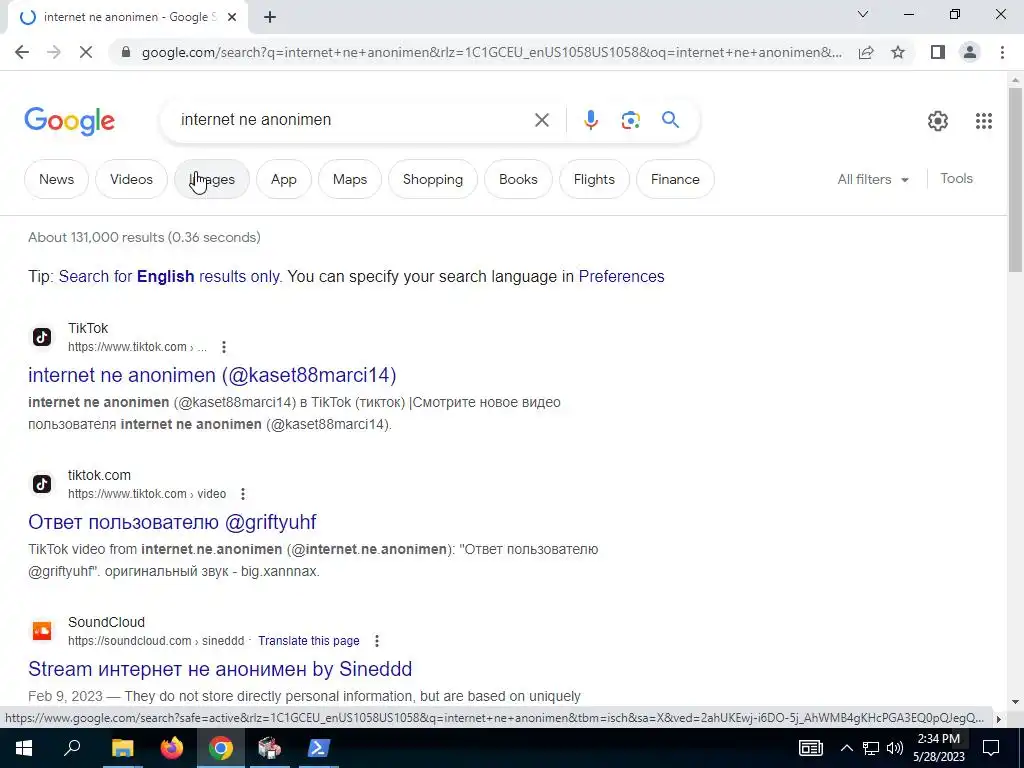This screenshot has height=768, width=1024.
Task: Launch Firefox from the taskbar
Action: [x=172, y=748]
